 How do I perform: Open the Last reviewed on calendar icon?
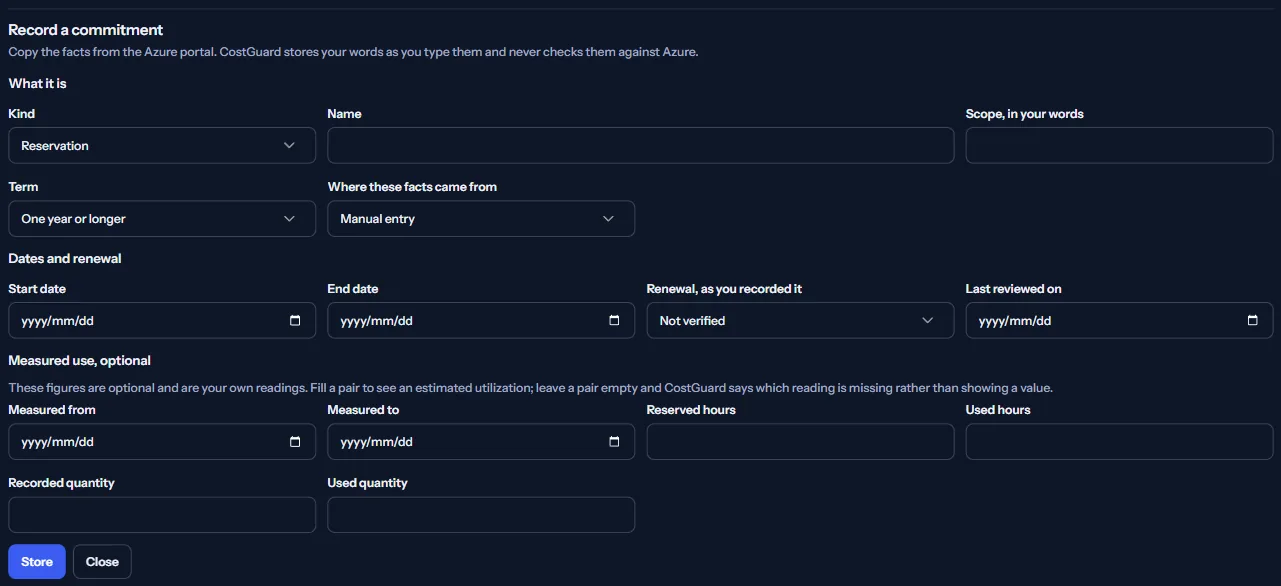(x=1252, y=321)
